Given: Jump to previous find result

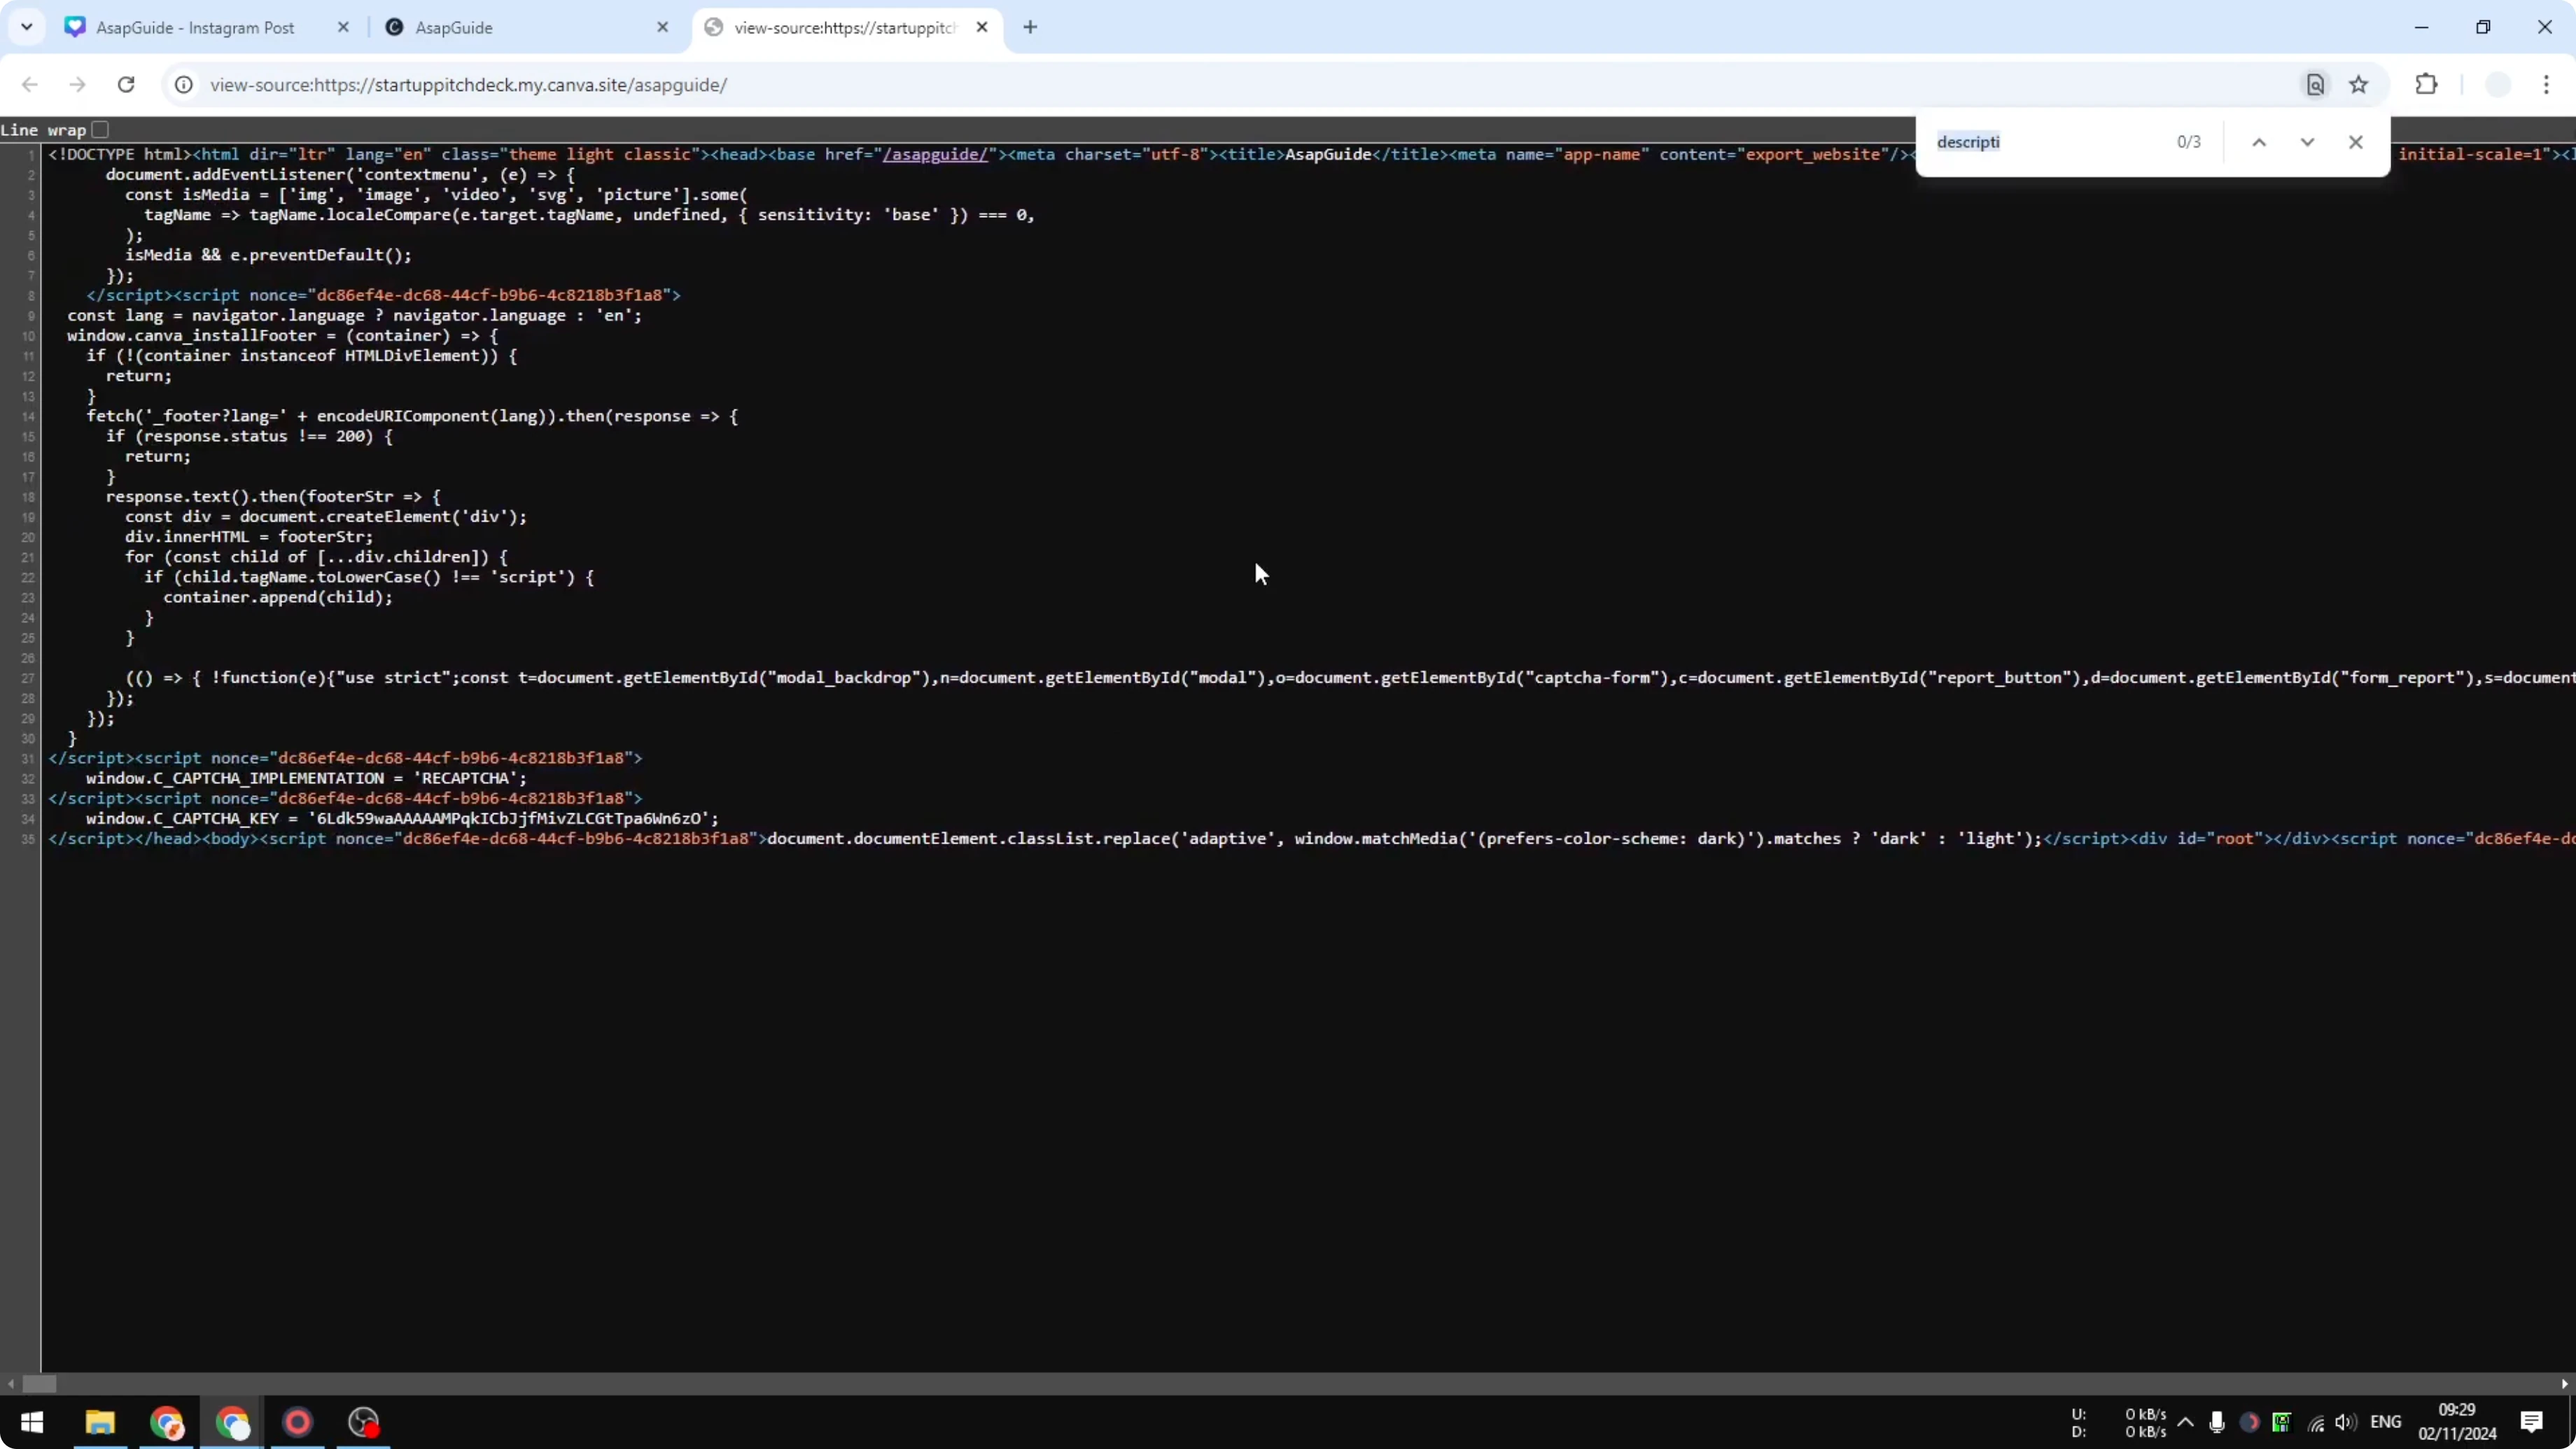Looking at the screenshot, I should pos(2259,142).
